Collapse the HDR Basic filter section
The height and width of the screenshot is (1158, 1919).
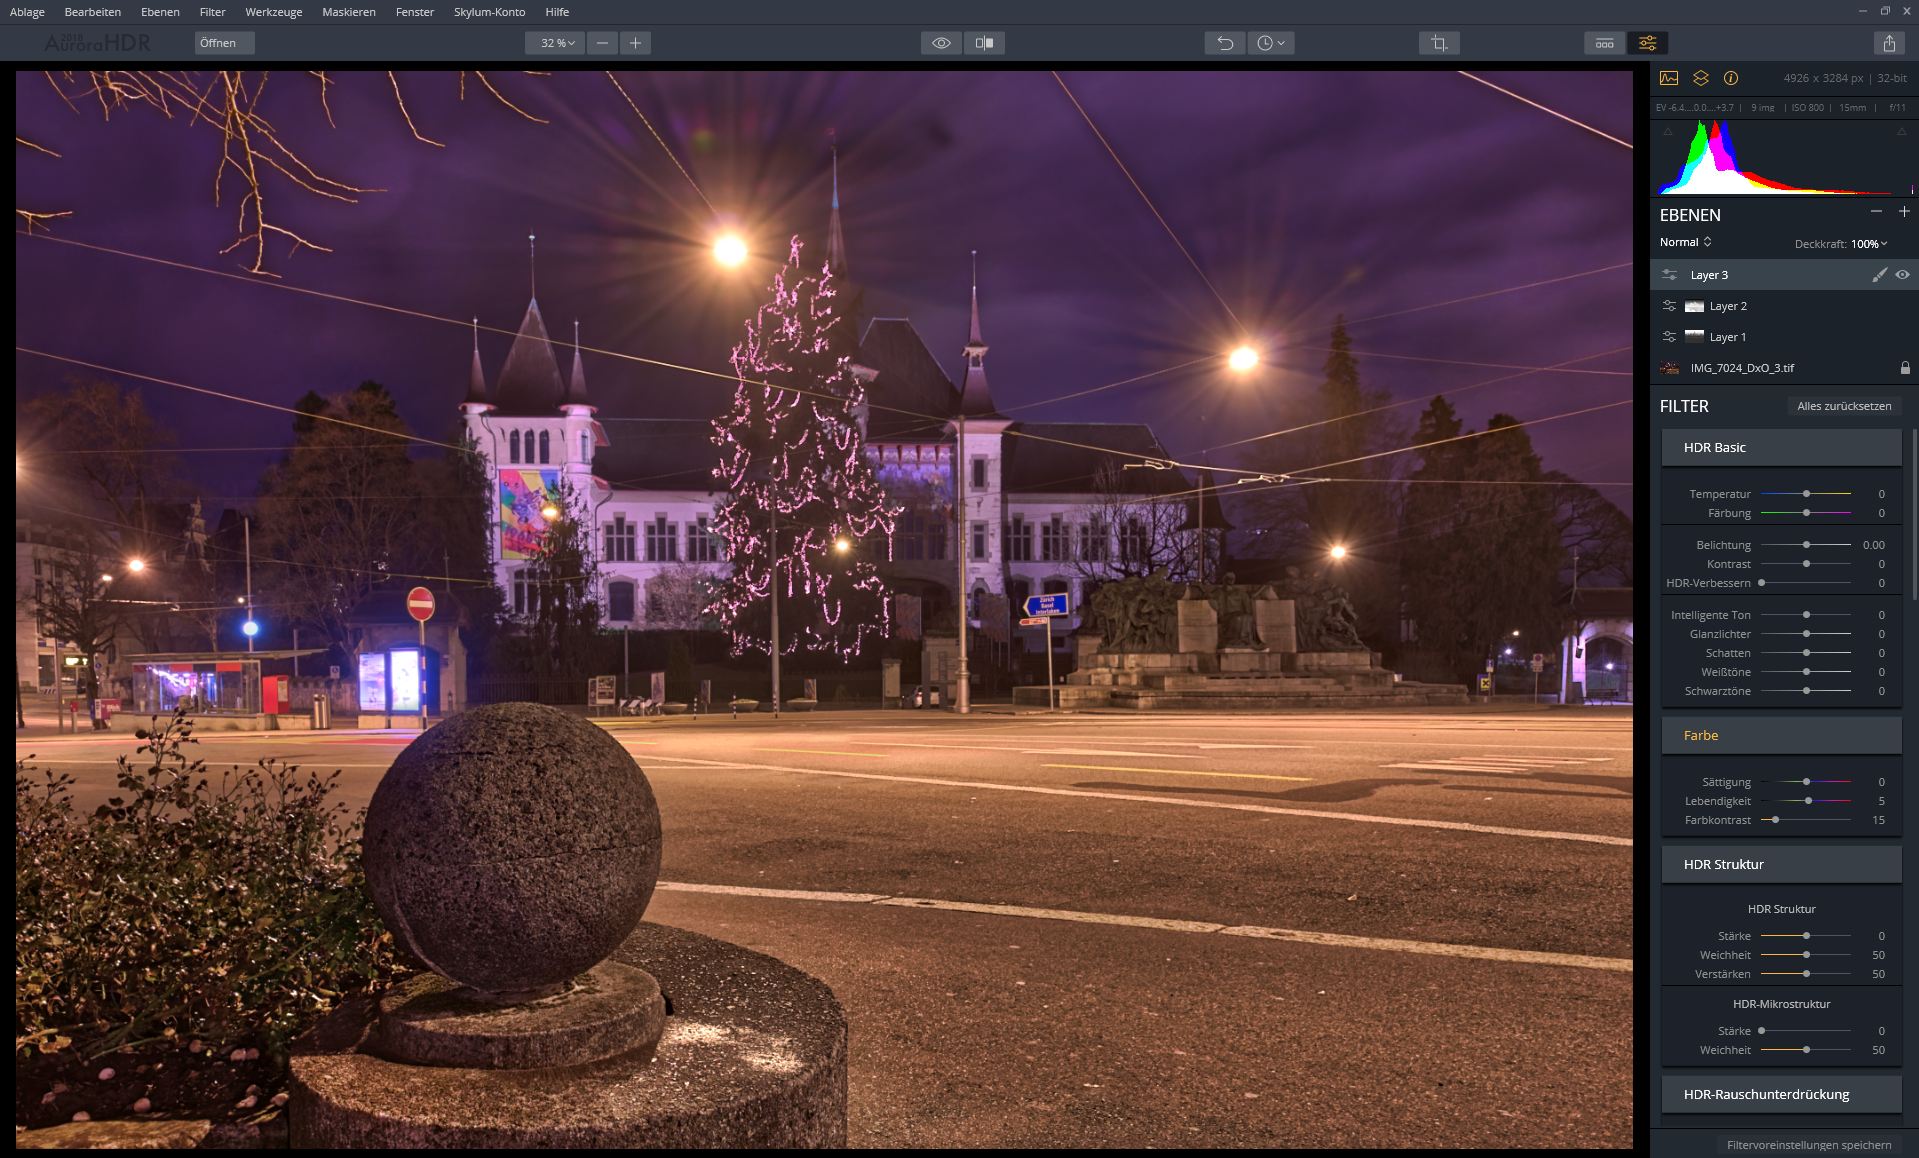point(1781,448)
